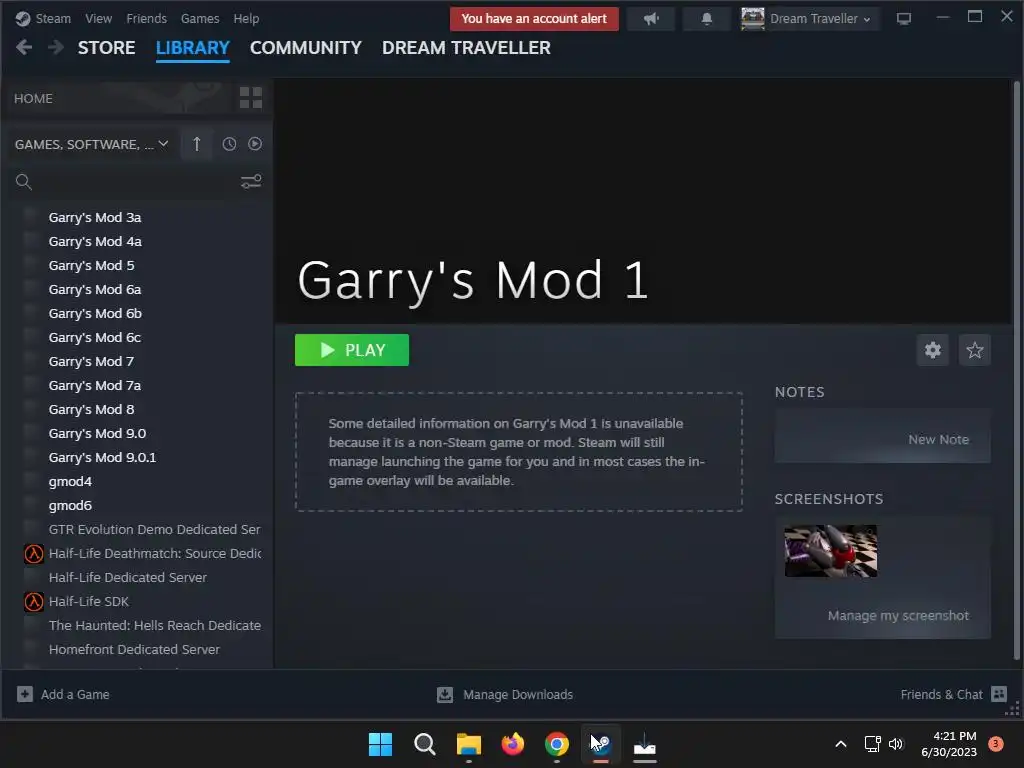Toggle sort order up arrow

pyautogui.click(x=197, y=144)
